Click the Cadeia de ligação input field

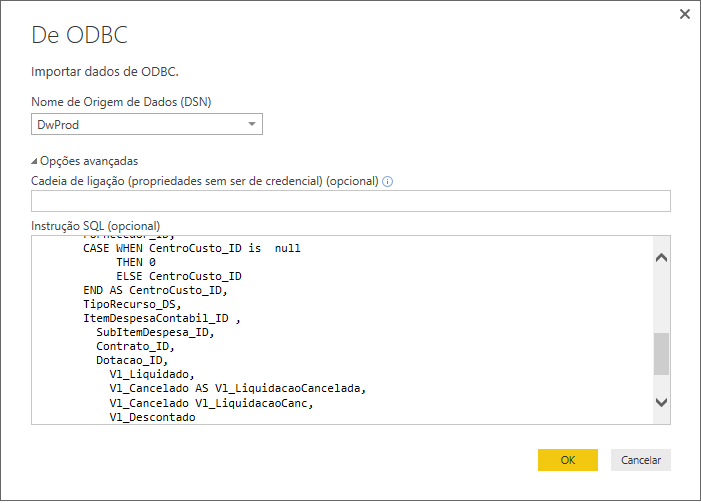[350, 201]
